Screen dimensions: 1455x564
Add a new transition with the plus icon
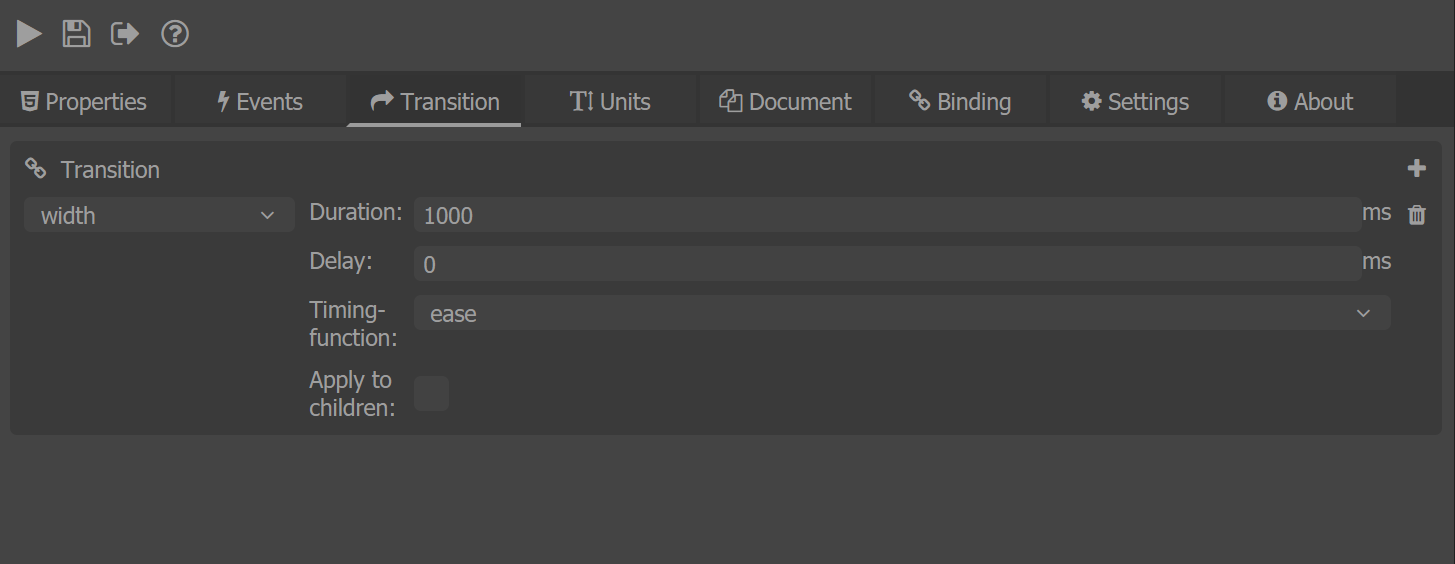pyautogui.click(x=1416, y=168)
